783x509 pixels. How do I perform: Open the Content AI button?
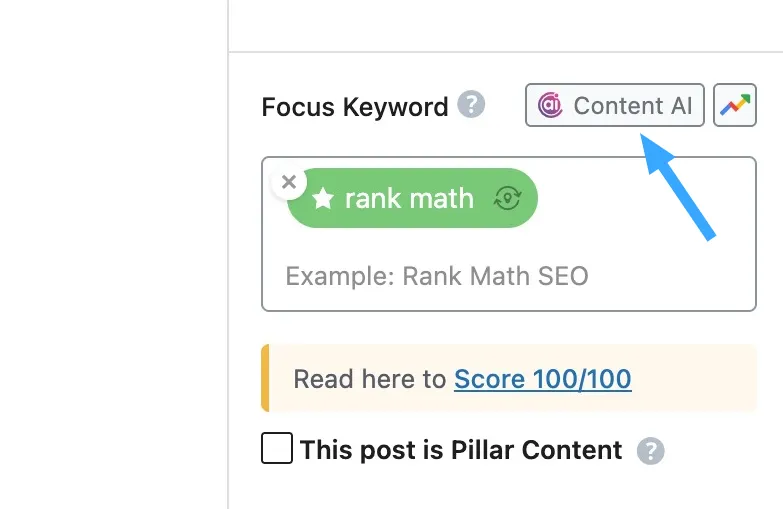615,105
